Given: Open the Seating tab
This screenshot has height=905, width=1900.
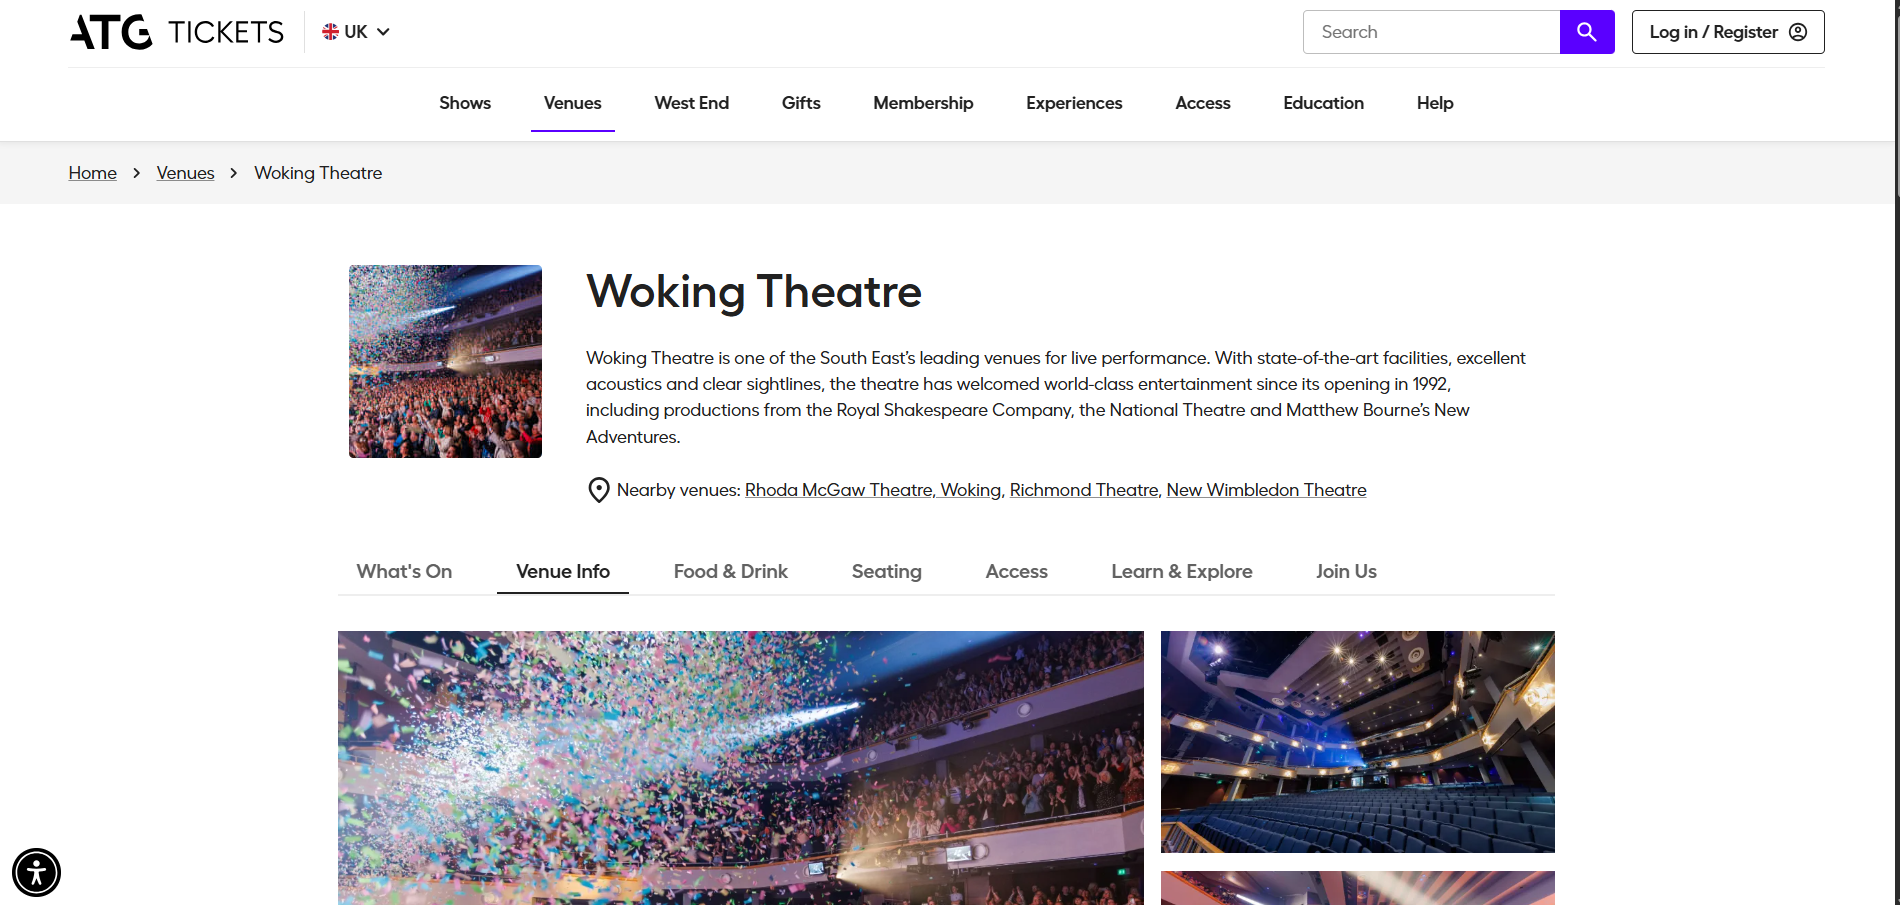Looking at the screenshot, I should (886, 571).
